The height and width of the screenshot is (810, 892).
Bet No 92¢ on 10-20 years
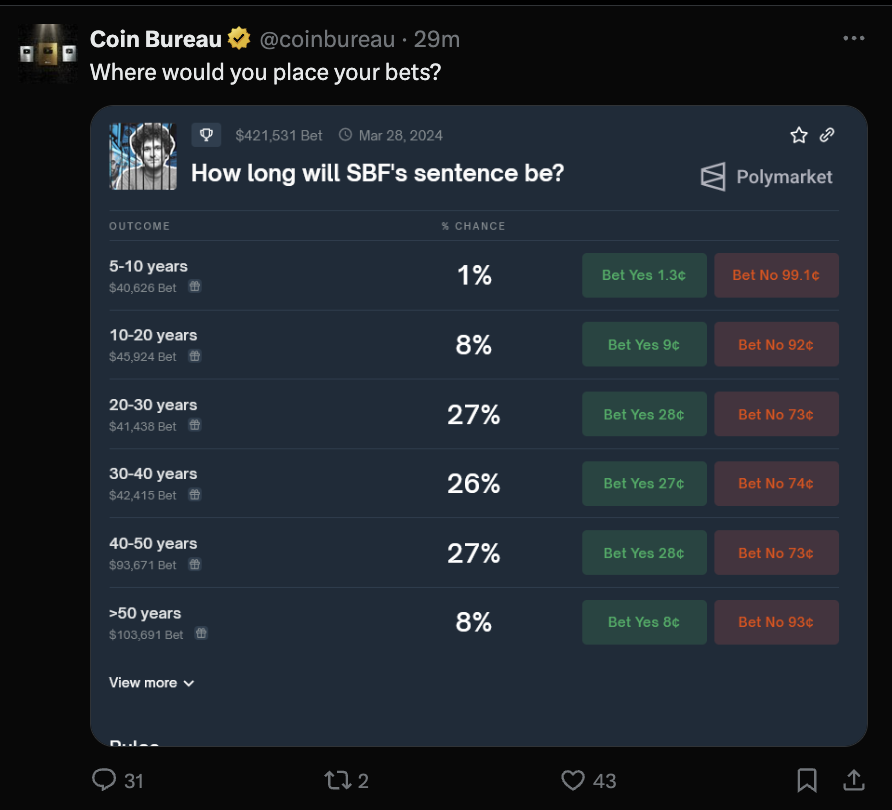776,345
